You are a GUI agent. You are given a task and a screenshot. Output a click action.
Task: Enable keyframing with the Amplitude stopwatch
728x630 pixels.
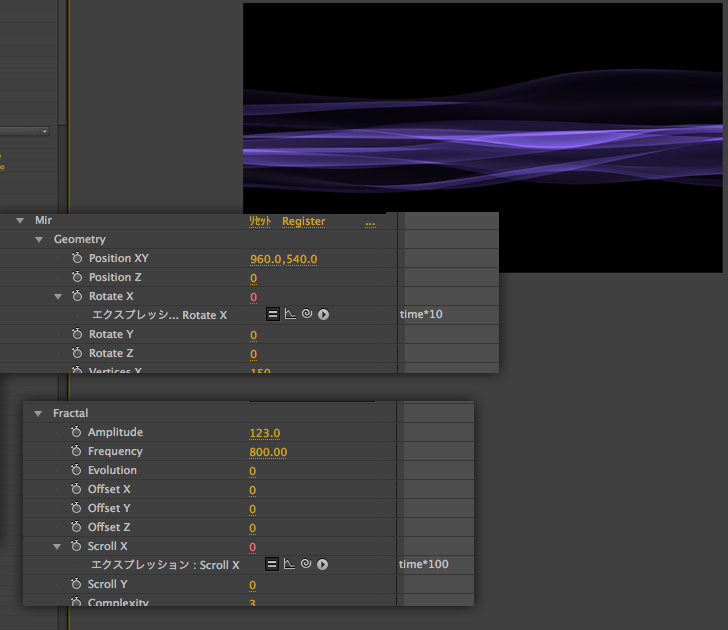pyautogui.click(x=76, y=432)
